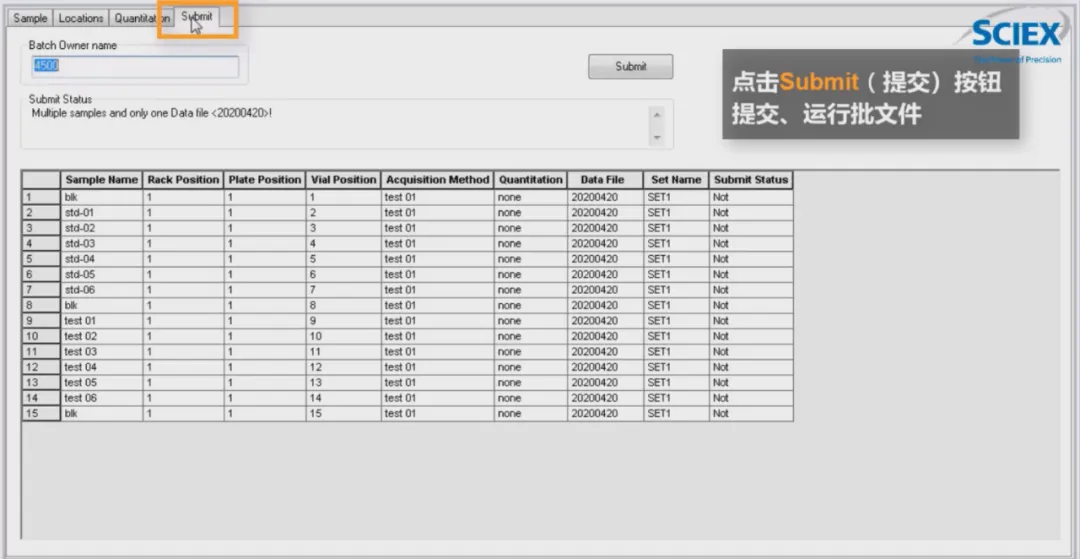Open the Locations tab
Screen dimensions: 1080x559
pyautogui.click(x=81, y=19)
